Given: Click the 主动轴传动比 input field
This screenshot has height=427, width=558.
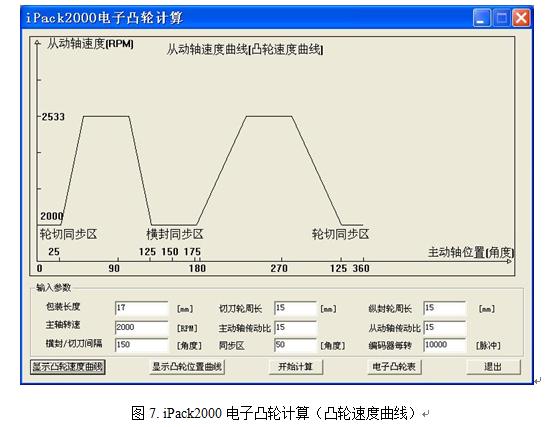Looking at the screenshot, I should coord(295,327).
